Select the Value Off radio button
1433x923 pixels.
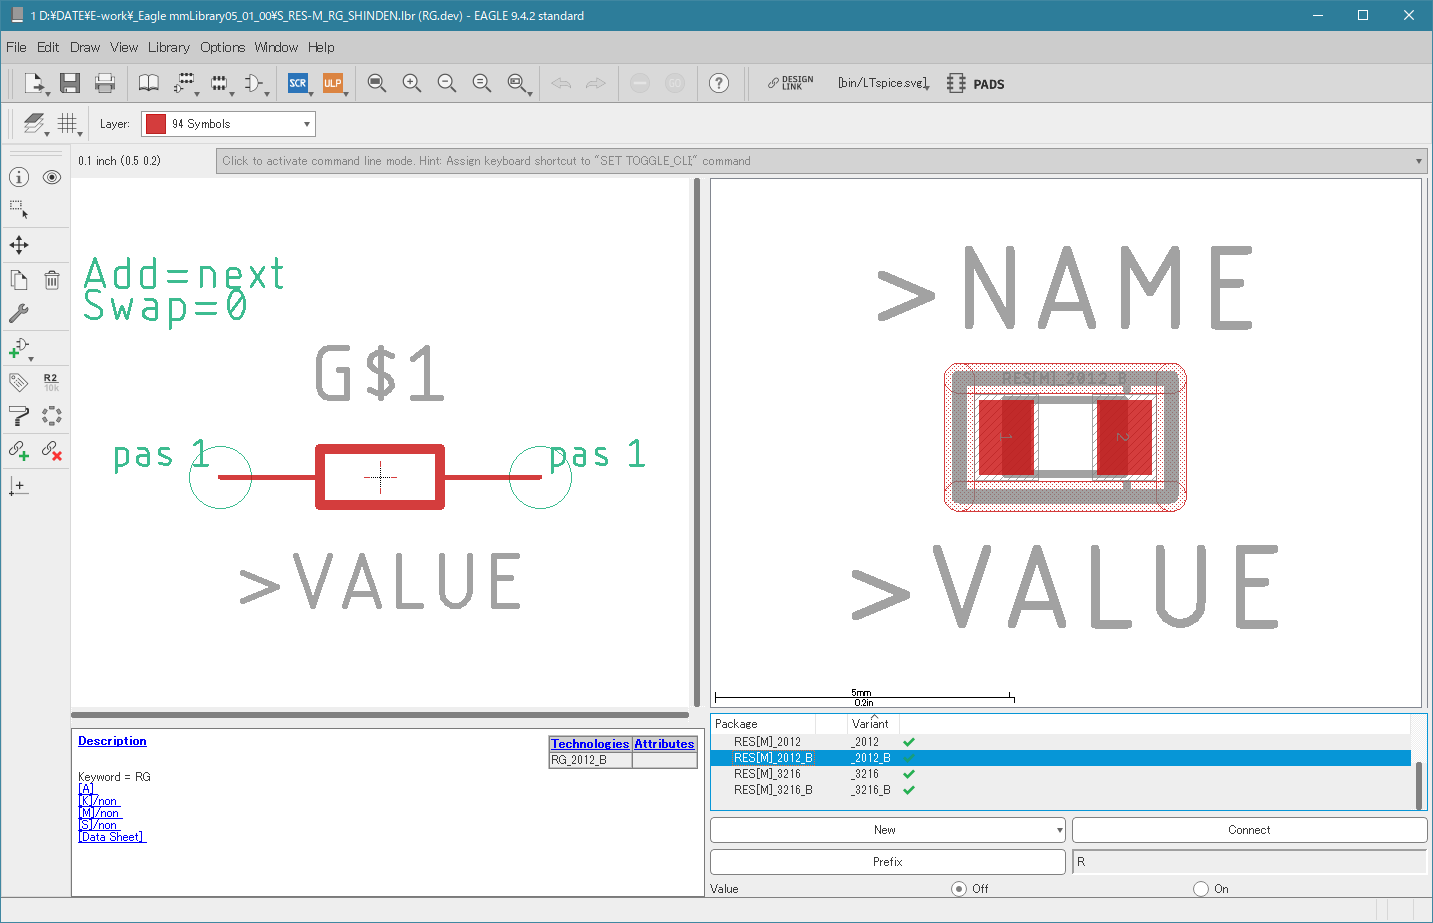(959, 889)
